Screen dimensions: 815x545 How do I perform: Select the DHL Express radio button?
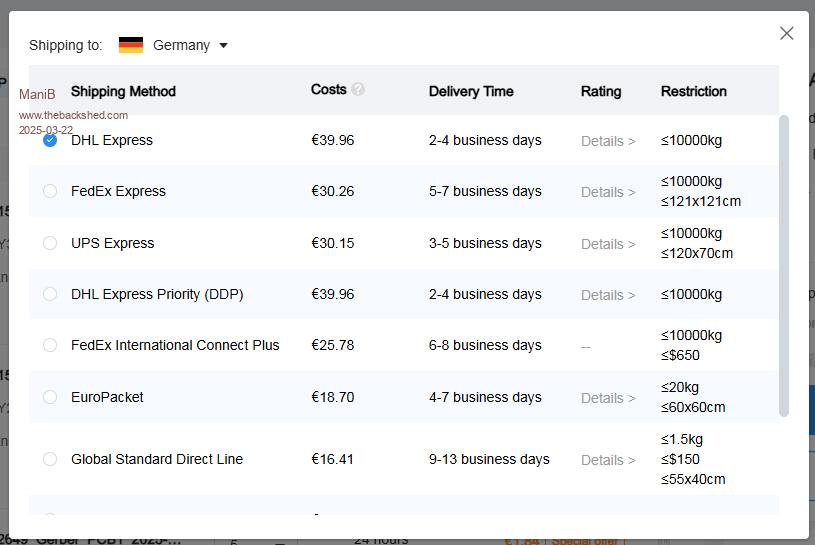click(x=50, y=140)
